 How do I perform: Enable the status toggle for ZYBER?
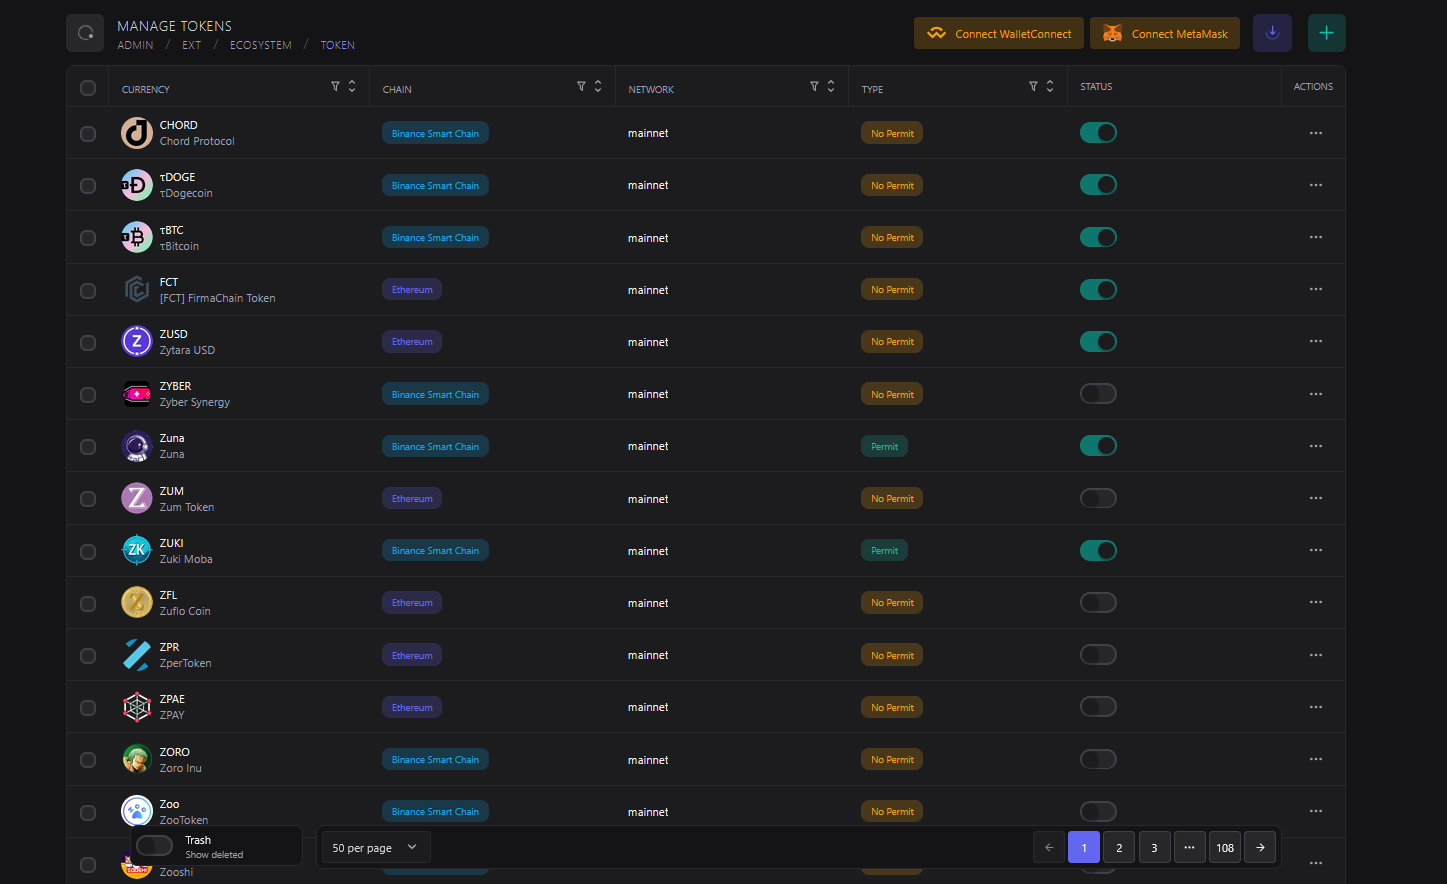[1098, 394]
